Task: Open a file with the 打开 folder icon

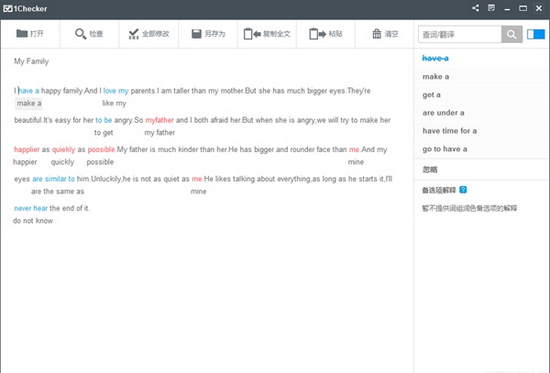Action: click(22, 34)
